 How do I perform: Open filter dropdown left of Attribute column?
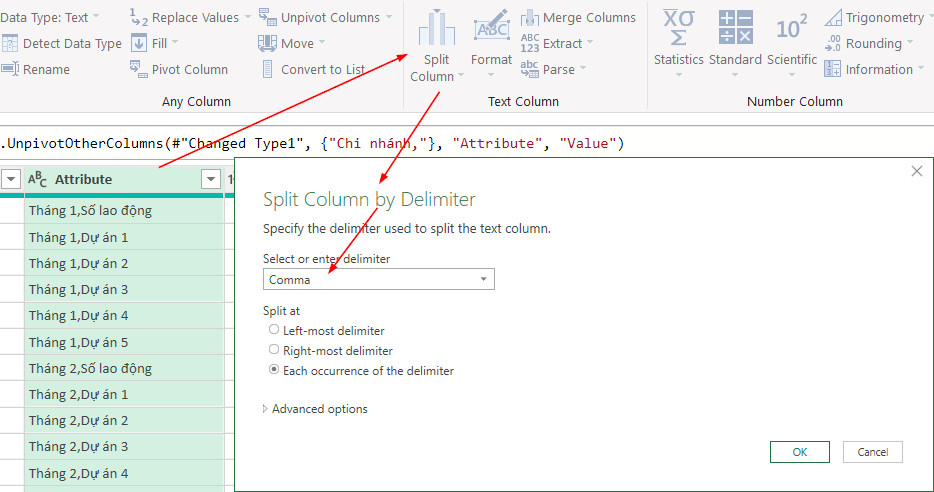[11, 179]
